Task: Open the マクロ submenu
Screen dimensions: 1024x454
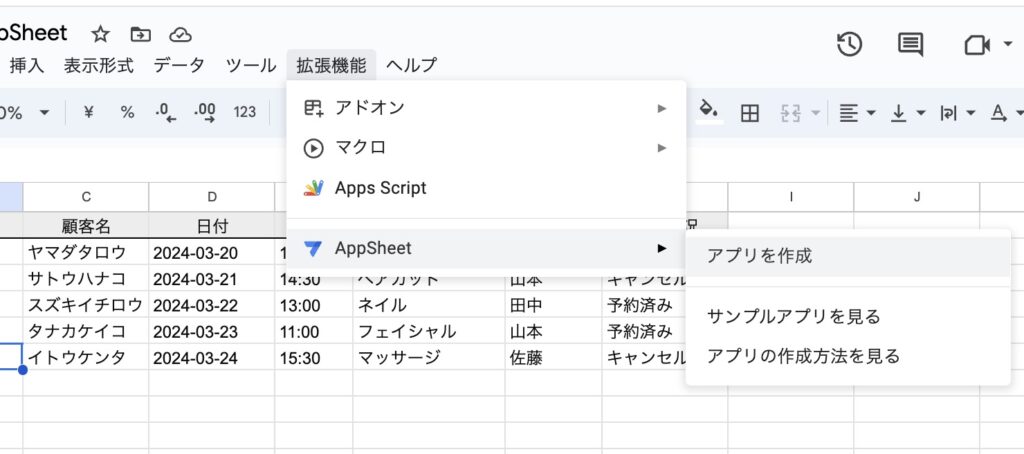Action: click(485, 148)
